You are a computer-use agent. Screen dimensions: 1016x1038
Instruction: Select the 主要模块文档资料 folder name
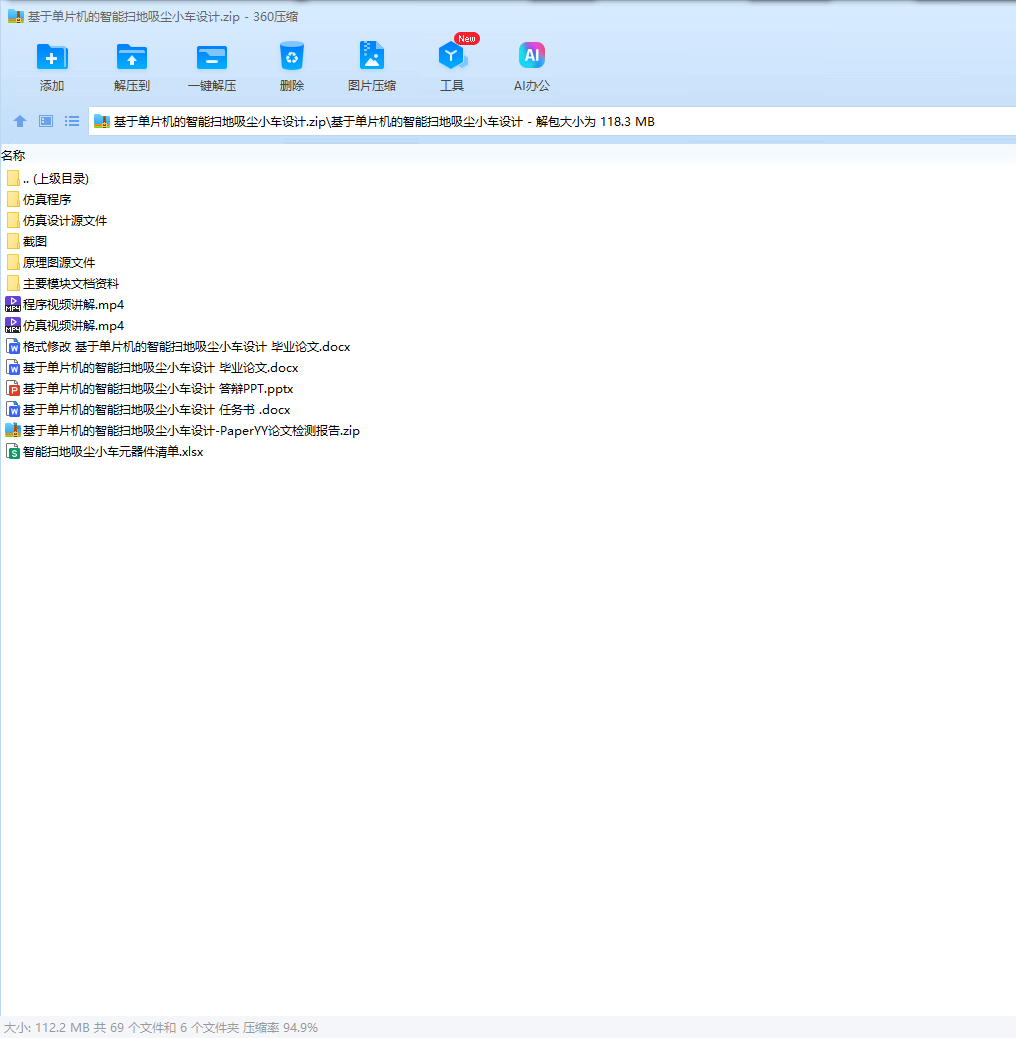(71, 283)
